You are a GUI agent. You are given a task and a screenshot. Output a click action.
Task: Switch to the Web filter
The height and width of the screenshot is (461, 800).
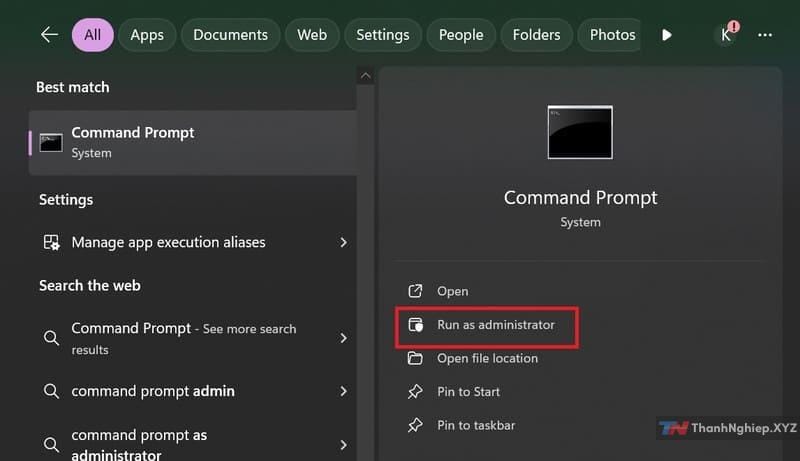312,35
